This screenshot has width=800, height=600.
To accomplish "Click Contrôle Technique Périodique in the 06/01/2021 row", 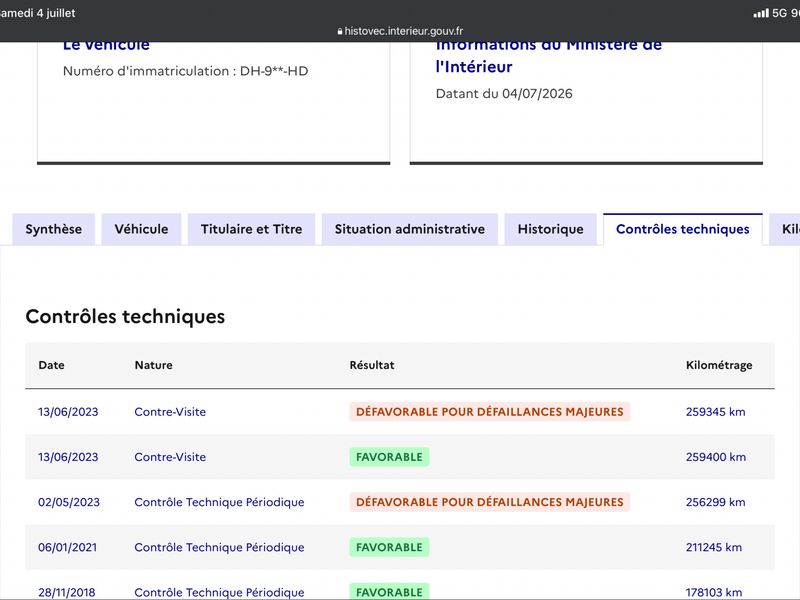I will pyautogui.click(x=219, y=547).
